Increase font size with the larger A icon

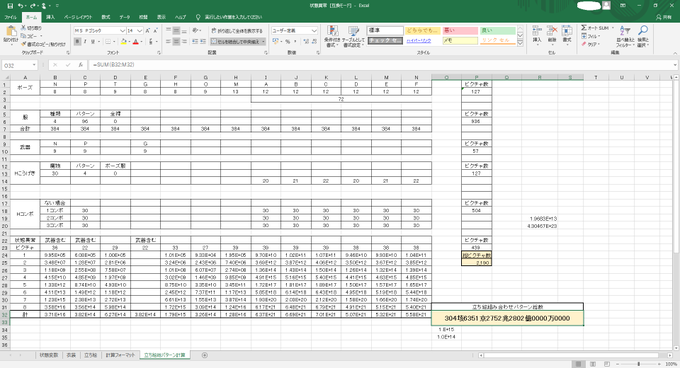147,31
